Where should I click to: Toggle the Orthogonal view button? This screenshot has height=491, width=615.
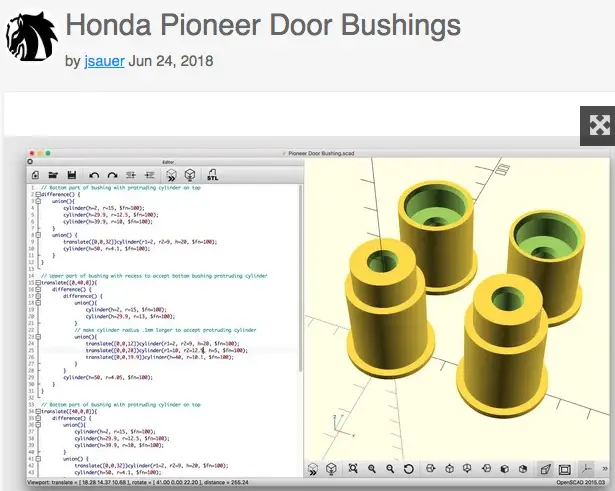point(564,469)
